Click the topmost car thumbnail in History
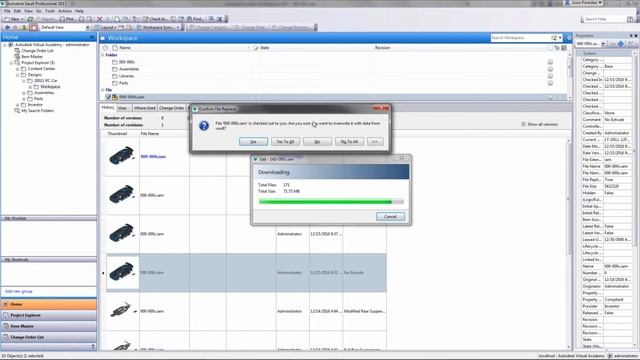640x360 pixels. point(122,156)
